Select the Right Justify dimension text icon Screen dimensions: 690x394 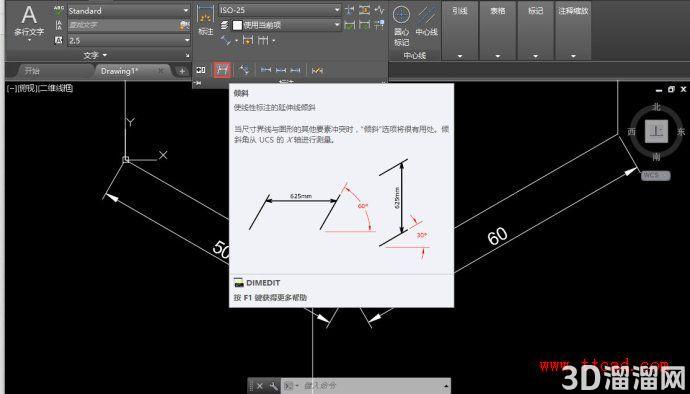point(295,70)
